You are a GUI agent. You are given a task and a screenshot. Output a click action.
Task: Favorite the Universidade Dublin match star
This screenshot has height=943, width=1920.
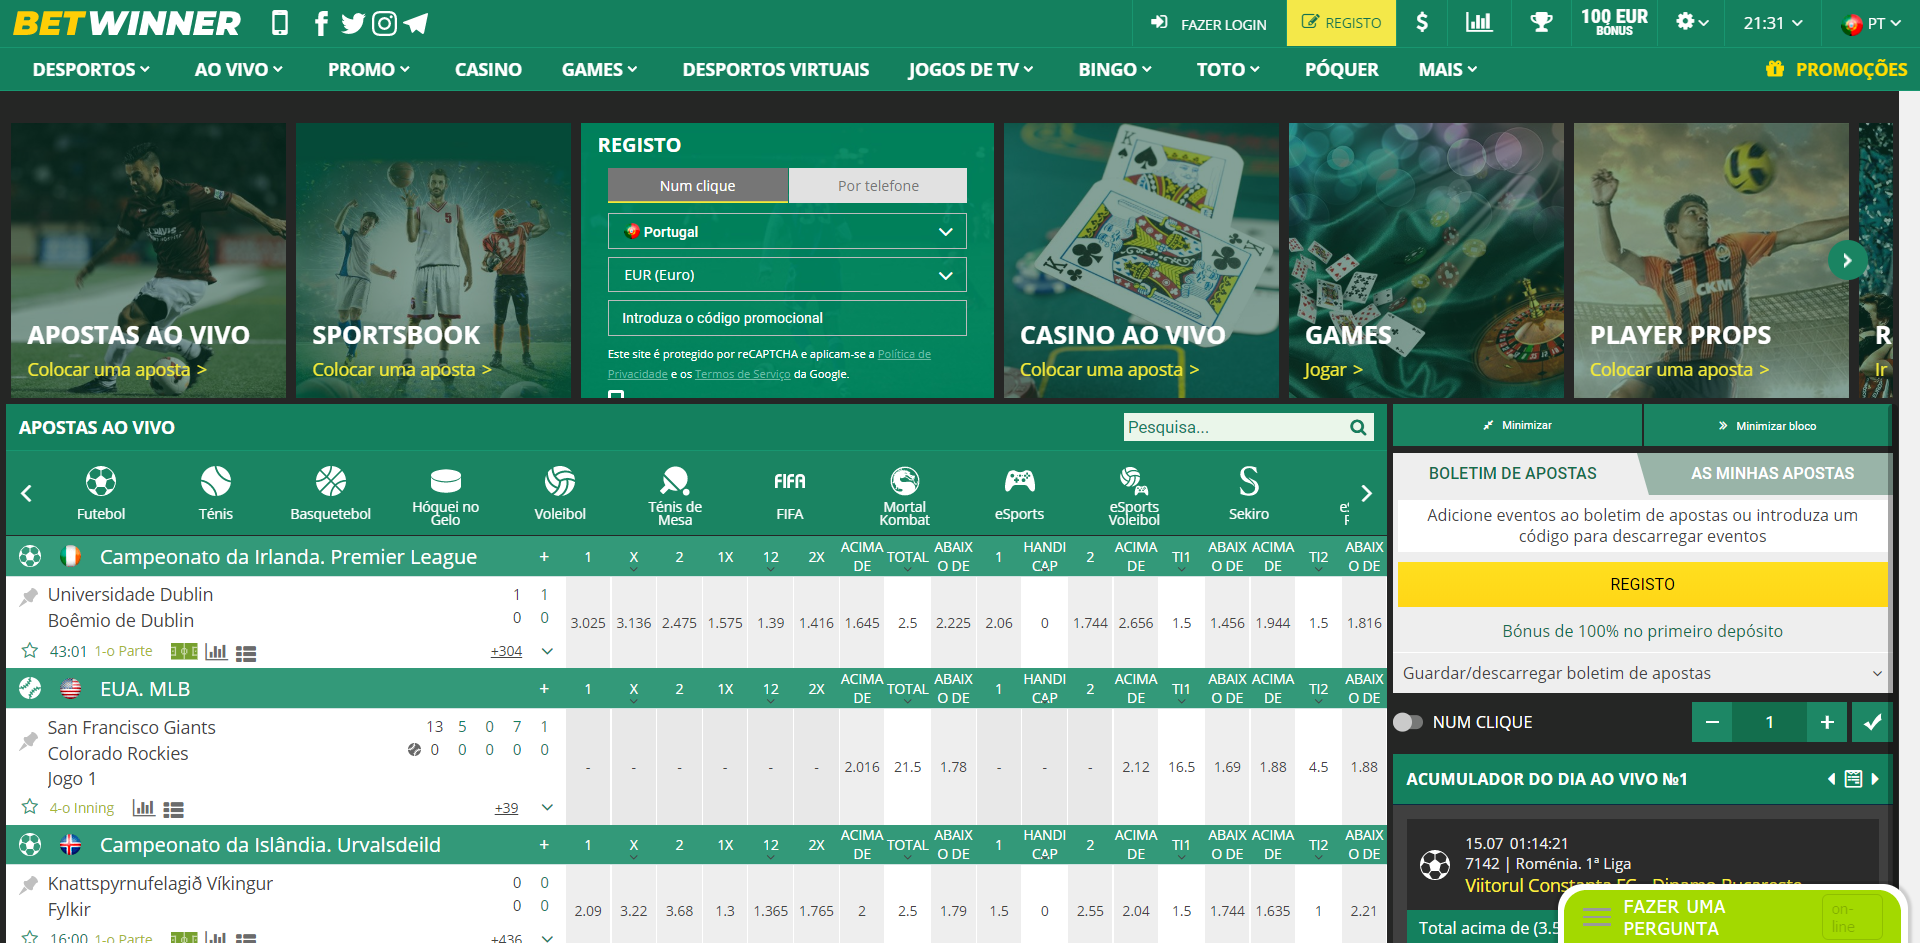click(30, 651)
